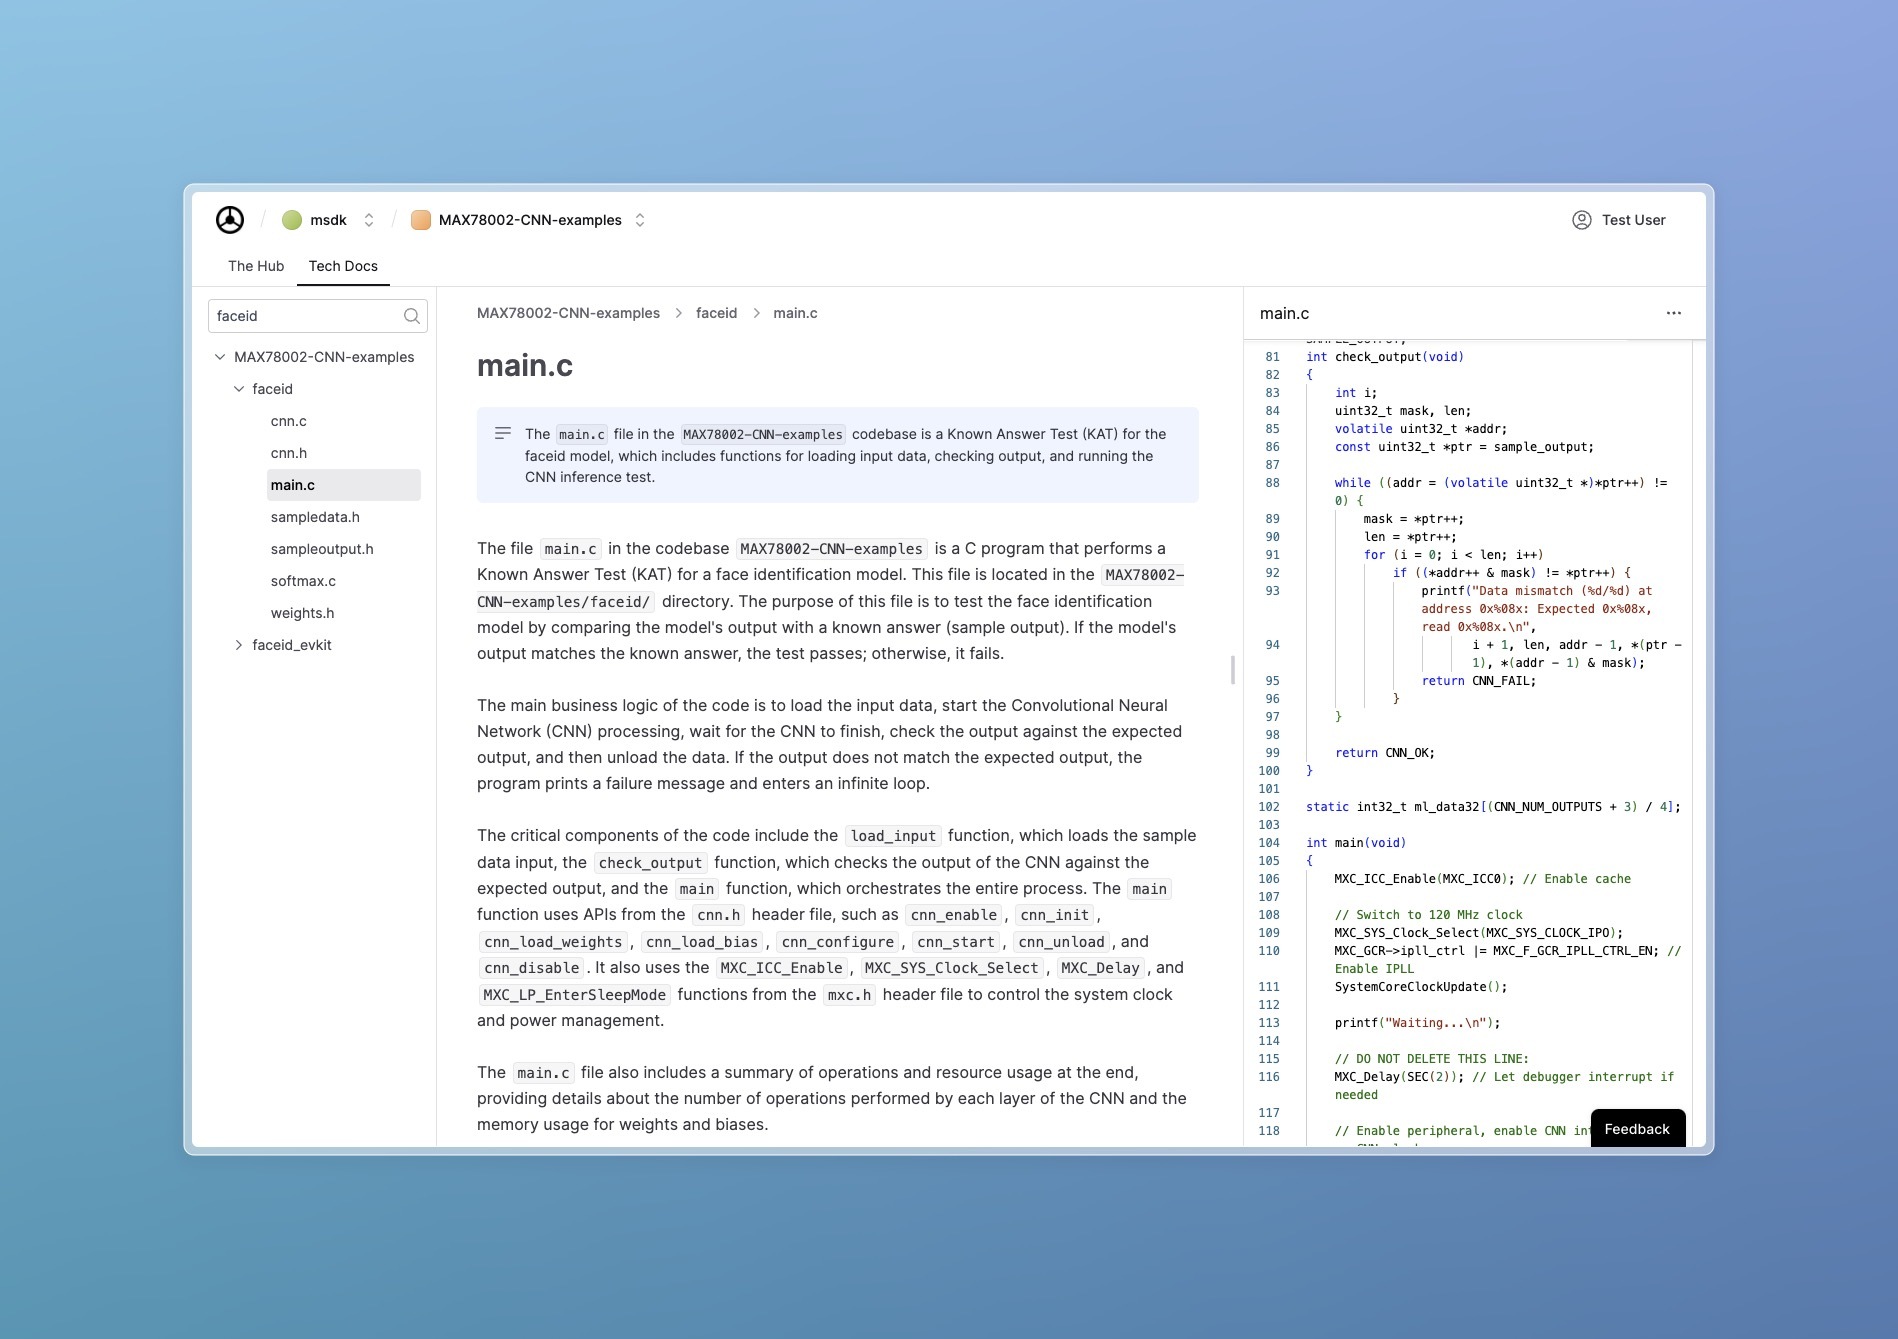Click the app logo icon in header
Viewport: 1898px width, 1339px height.
(x=230, y=220)
